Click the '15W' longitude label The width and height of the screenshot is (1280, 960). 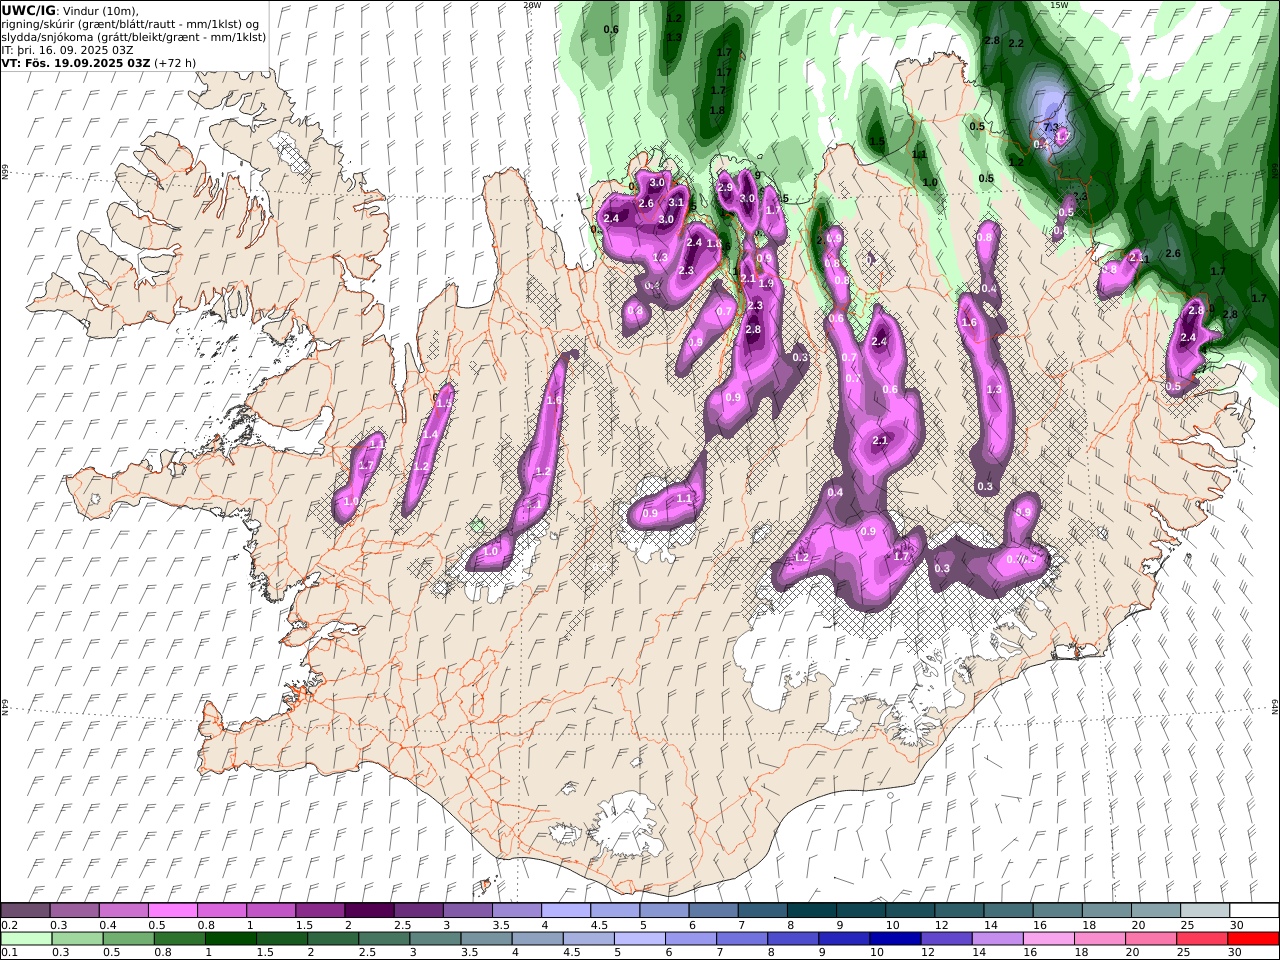(1059, 5)
